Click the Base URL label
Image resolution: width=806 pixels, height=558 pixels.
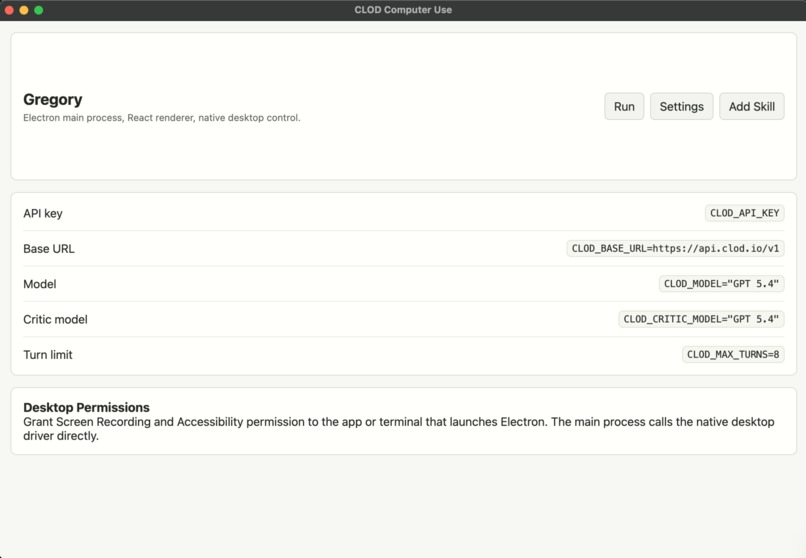point(49,249)
